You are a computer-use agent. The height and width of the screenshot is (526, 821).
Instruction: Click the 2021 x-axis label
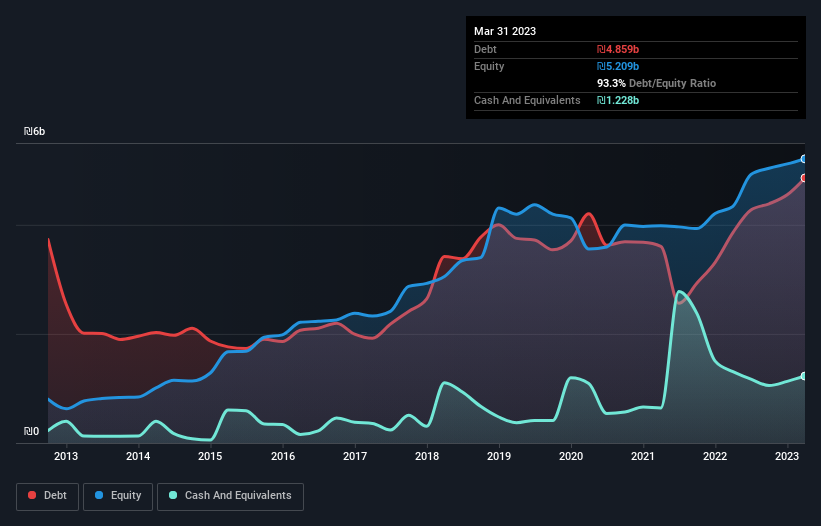pyautogui.click(x=643, y=456)
